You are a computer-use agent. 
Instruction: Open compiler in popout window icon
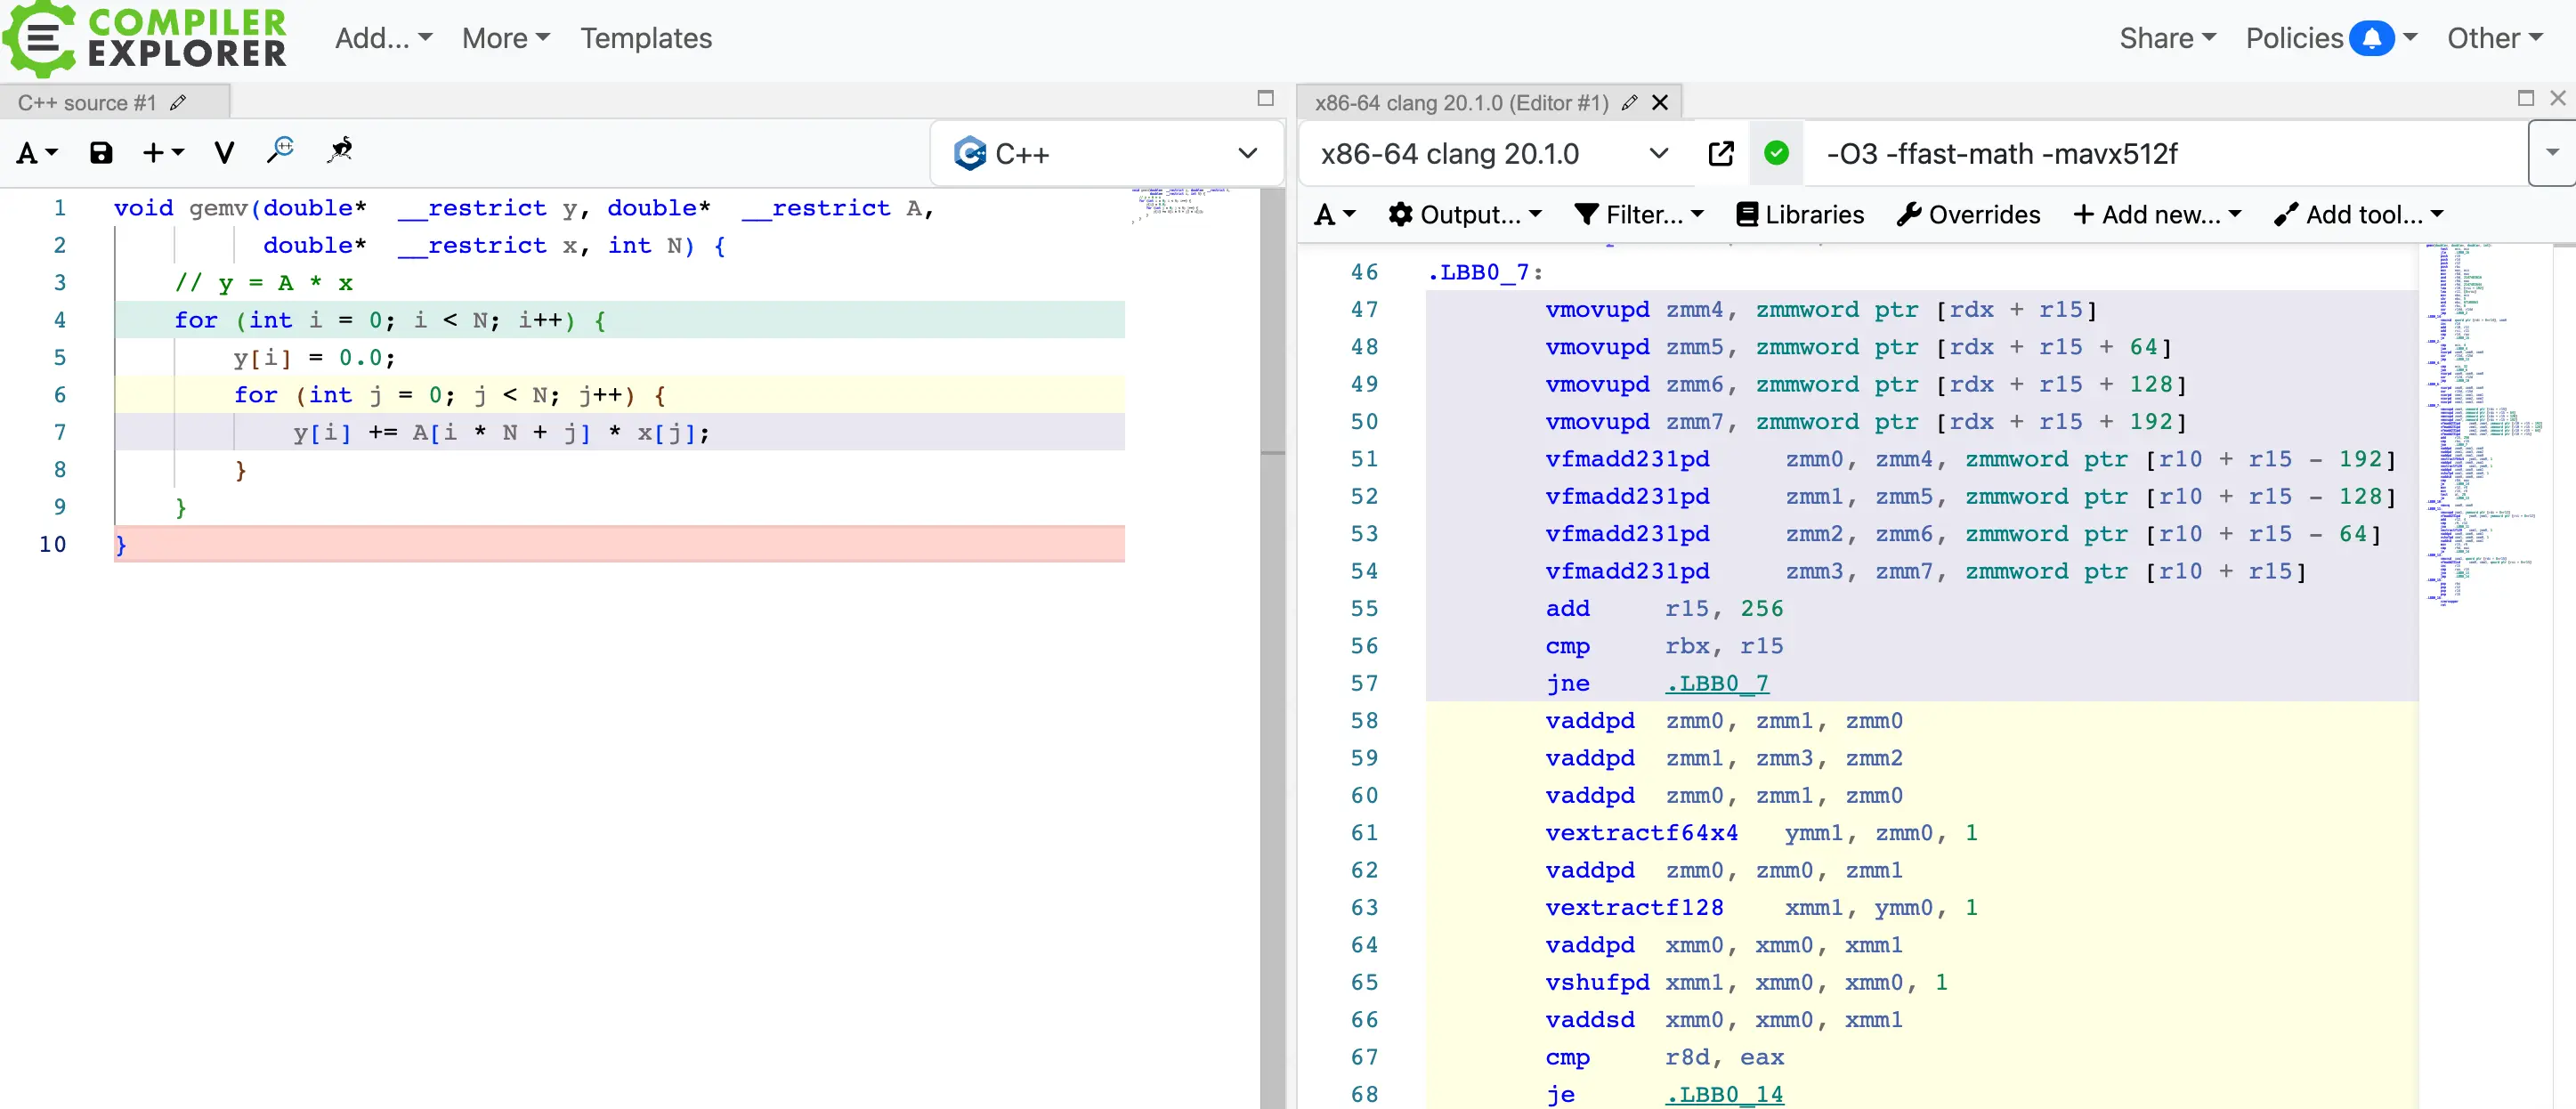coord(1721,154)
